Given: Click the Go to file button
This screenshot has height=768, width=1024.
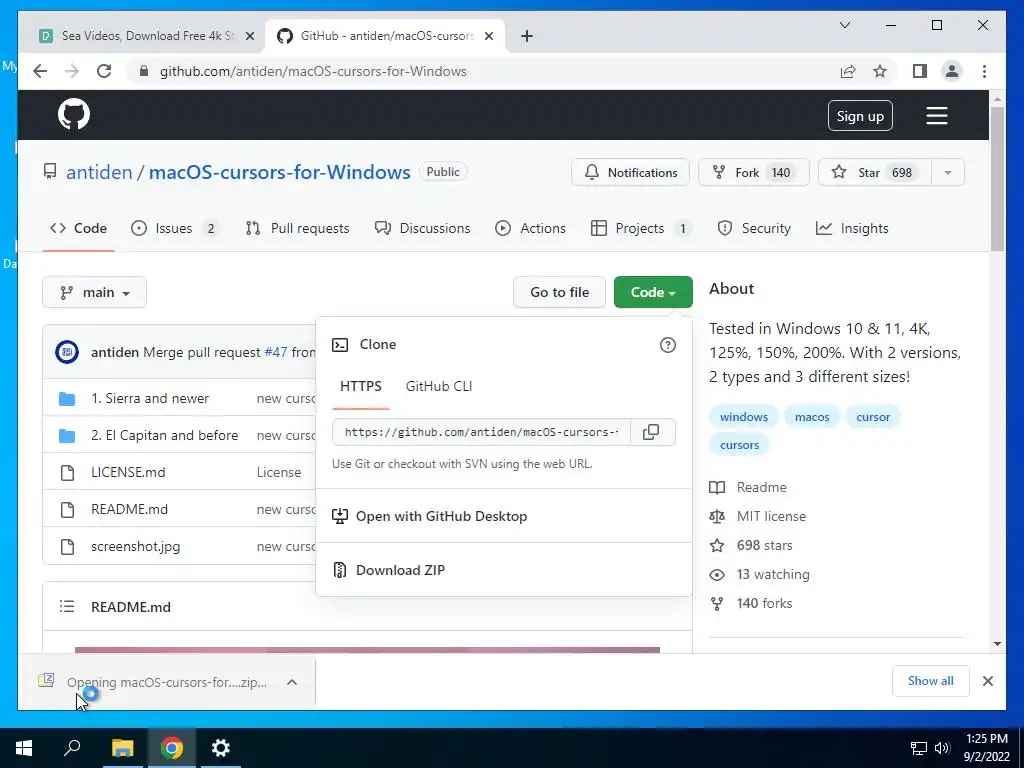Looking at the screenshot, I should coord(560,292).
